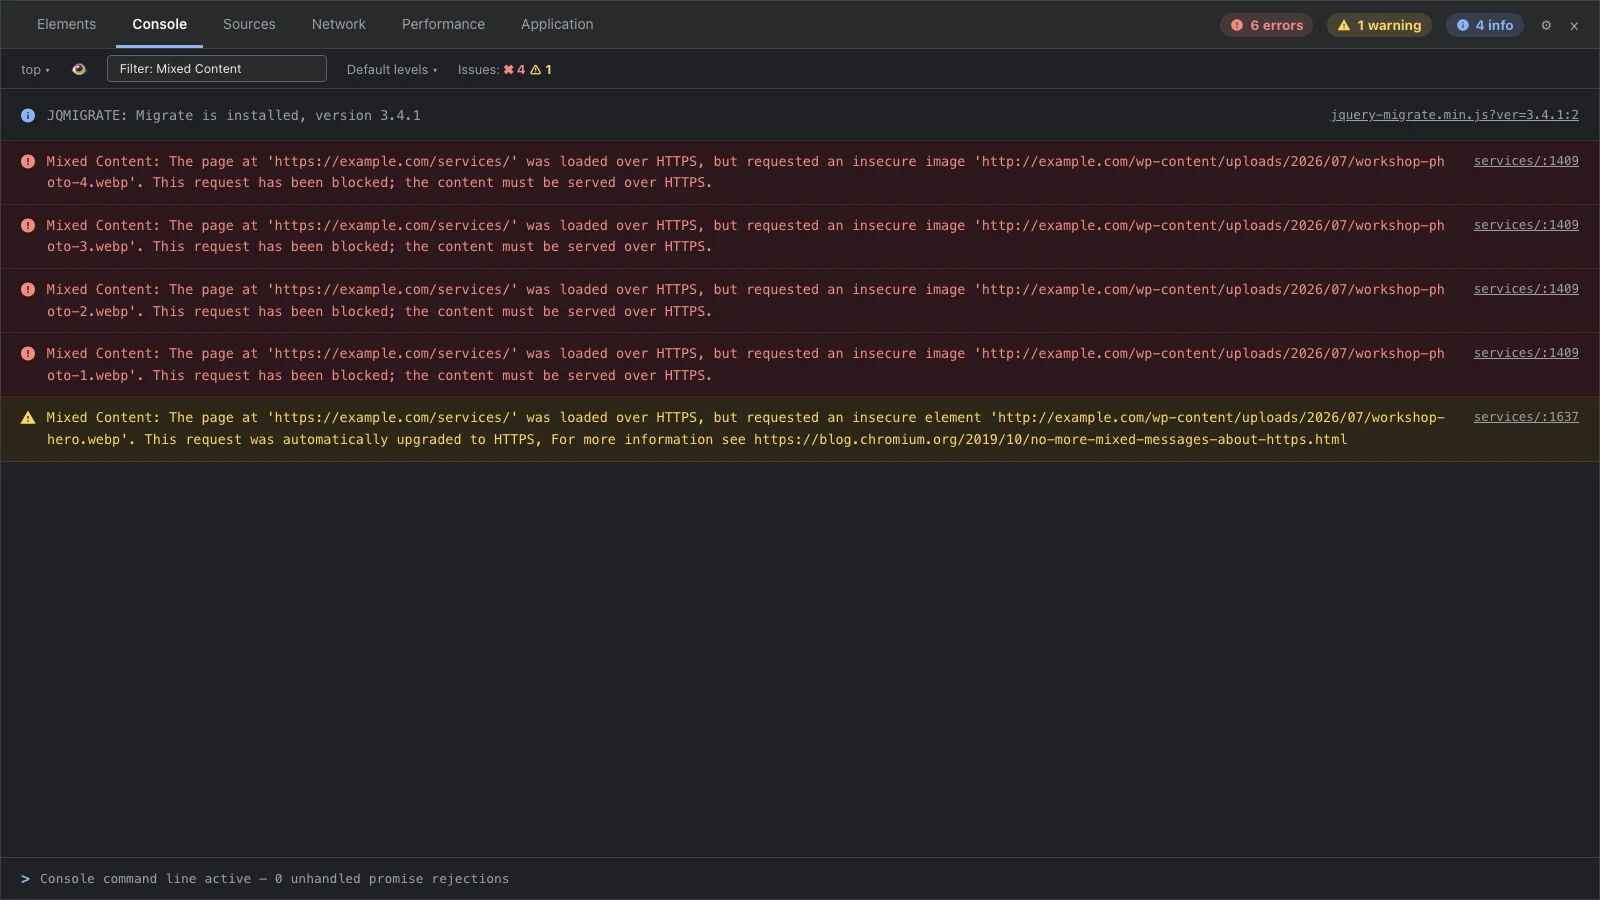Image resolution: width=1600 pixels, height=900 pixels.
Task: Click warning triangle icon on workshop-hero message
Action: [x=28, y=418]
